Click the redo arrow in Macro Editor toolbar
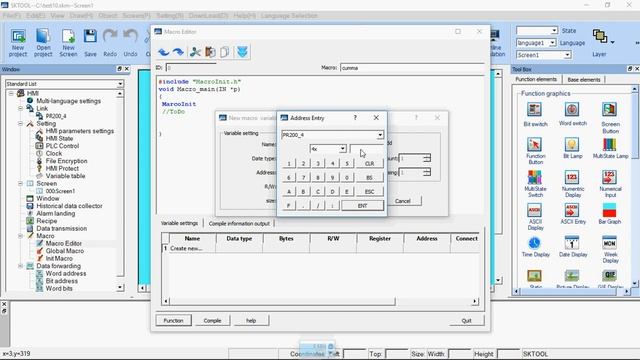The height and width of the screenshot is (360, 640). click(x=178, y=52)
